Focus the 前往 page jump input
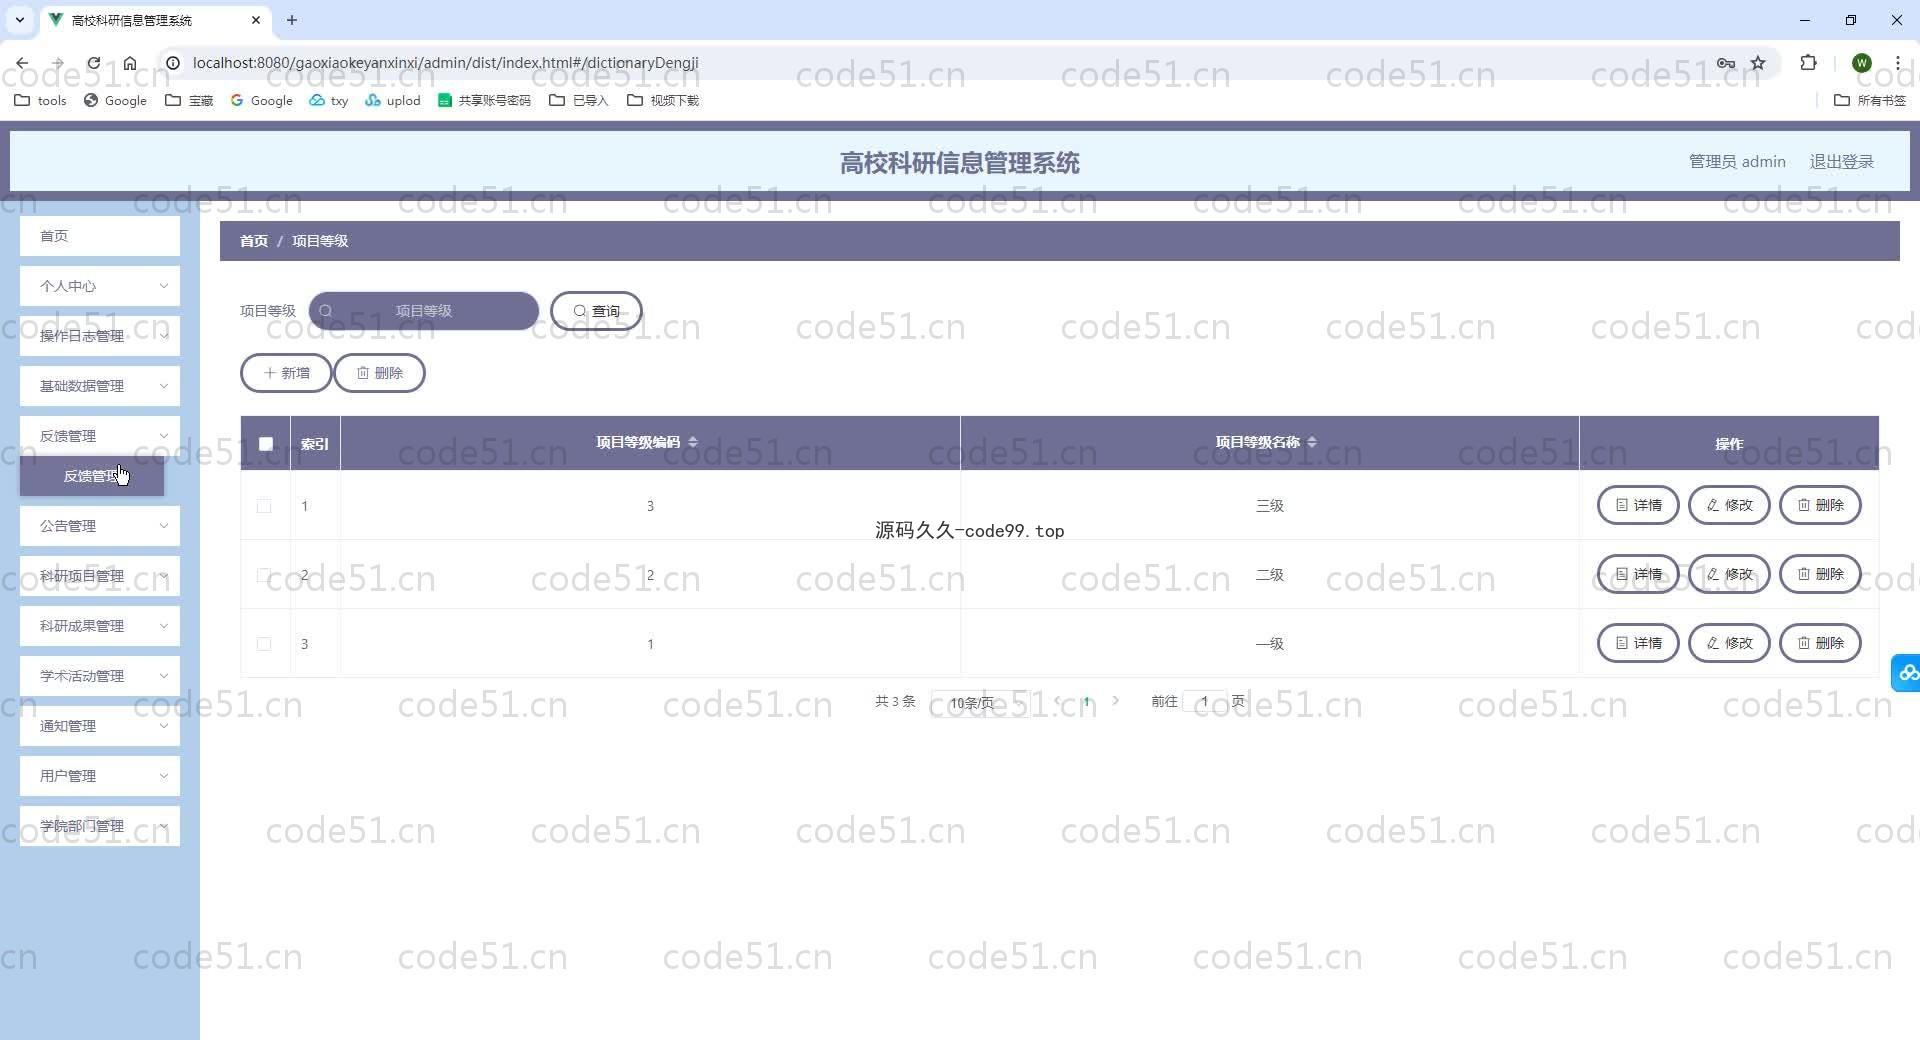 (x=1204, y=701)
